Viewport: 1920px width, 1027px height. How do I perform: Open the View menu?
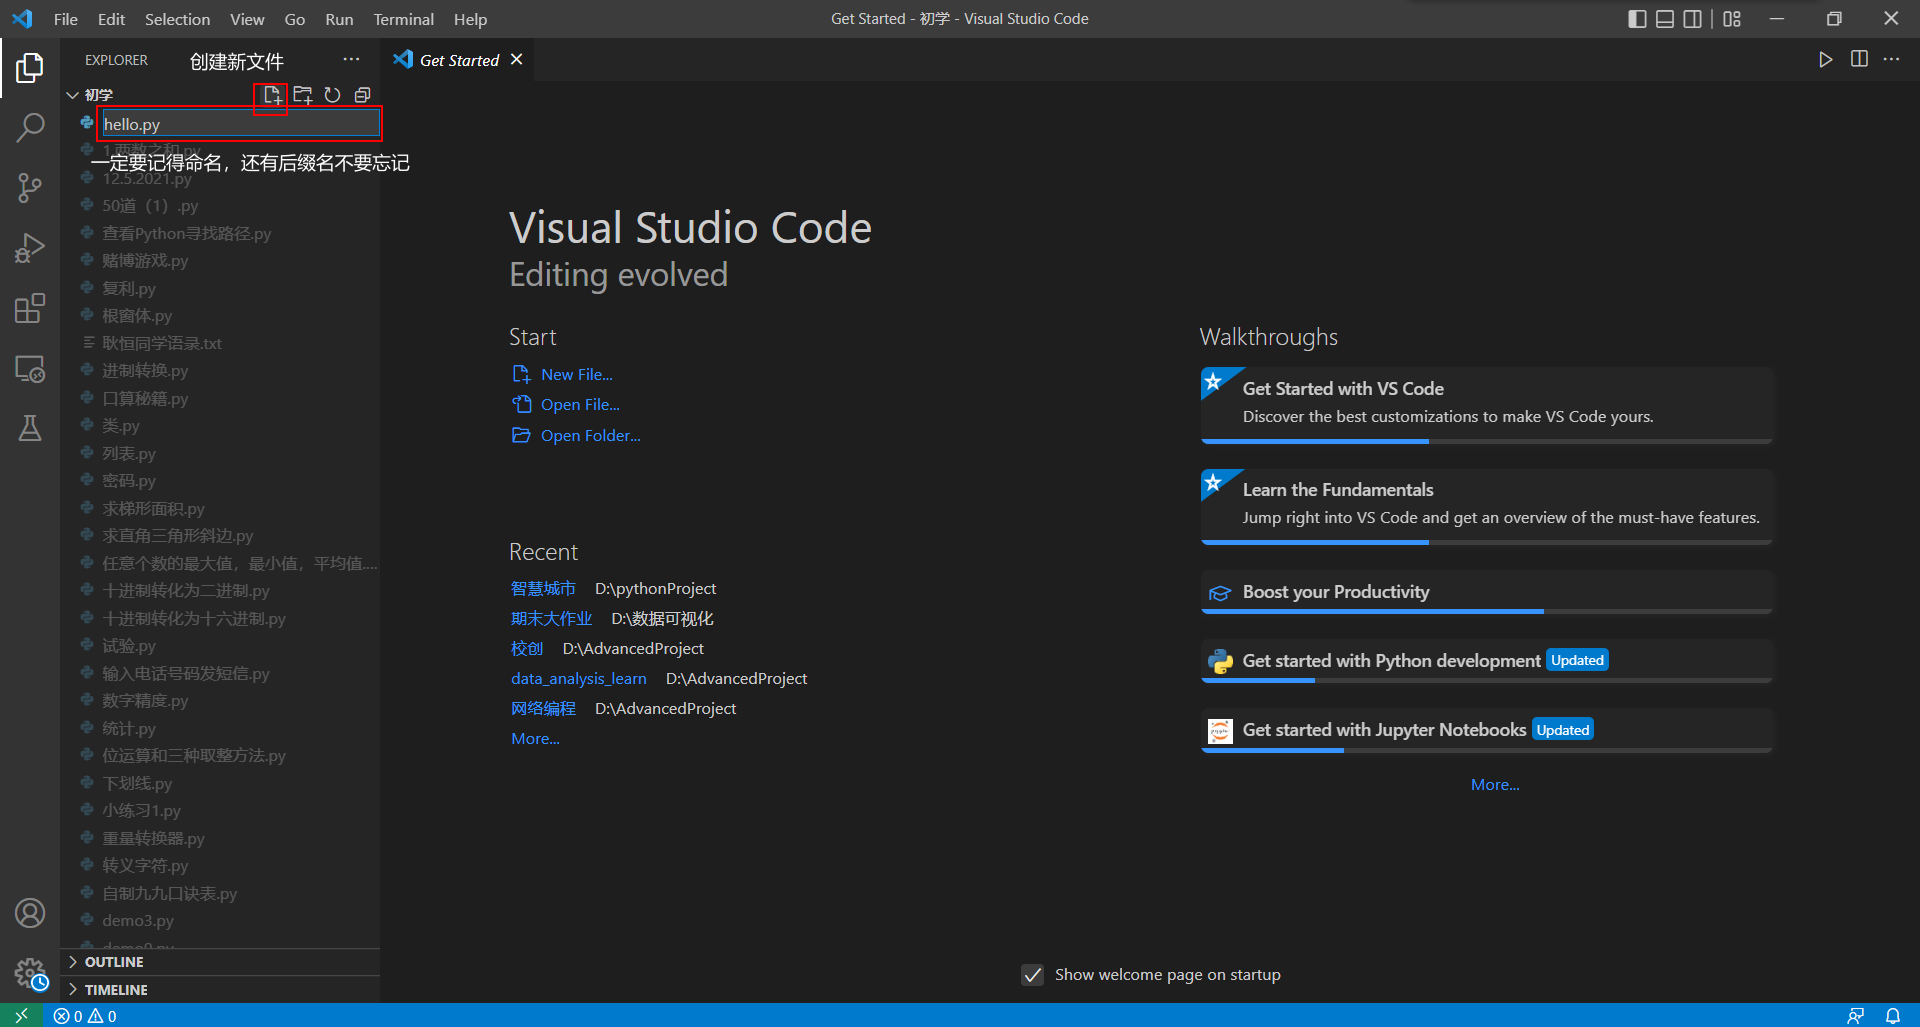[x=247, y=19]
